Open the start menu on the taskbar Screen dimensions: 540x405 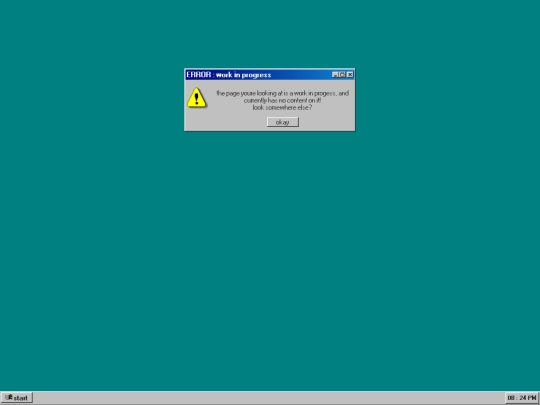coord(17,398)
